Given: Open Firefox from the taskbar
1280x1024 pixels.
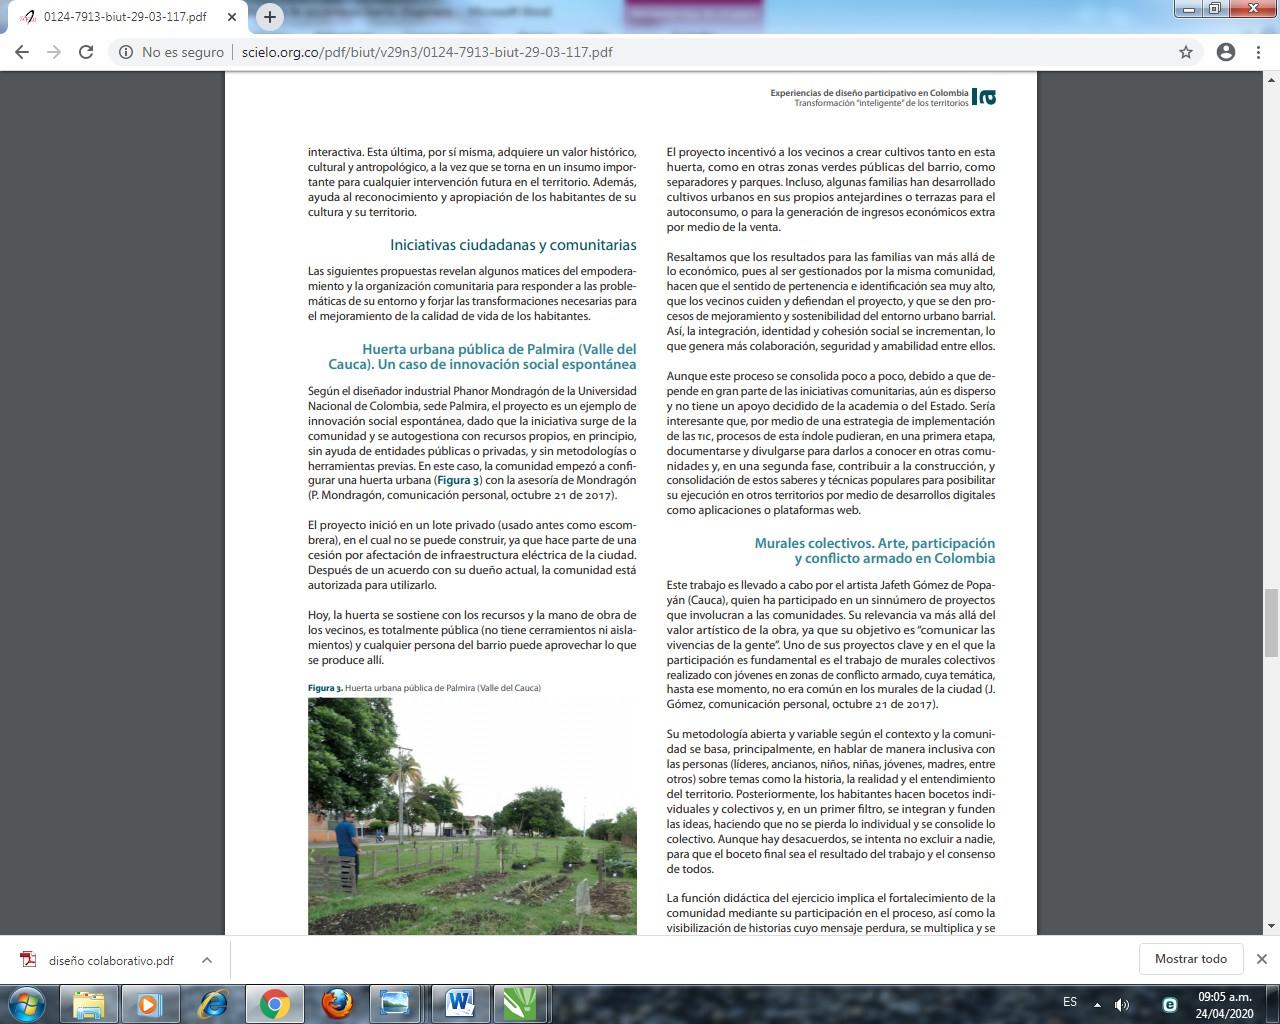Looking at the screenshot, I should pyautogui.click(x=337, y=1003).
